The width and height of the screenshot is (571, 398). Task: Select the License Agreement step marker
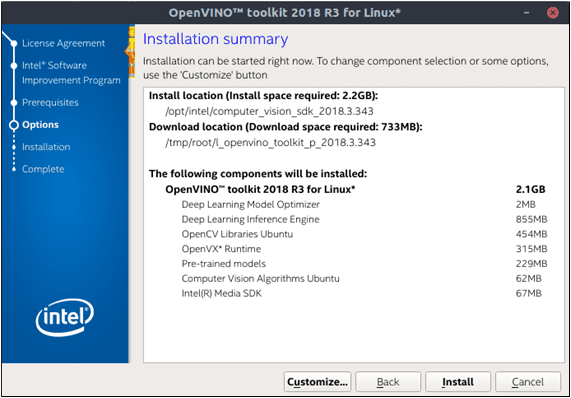tap(14, 43)
